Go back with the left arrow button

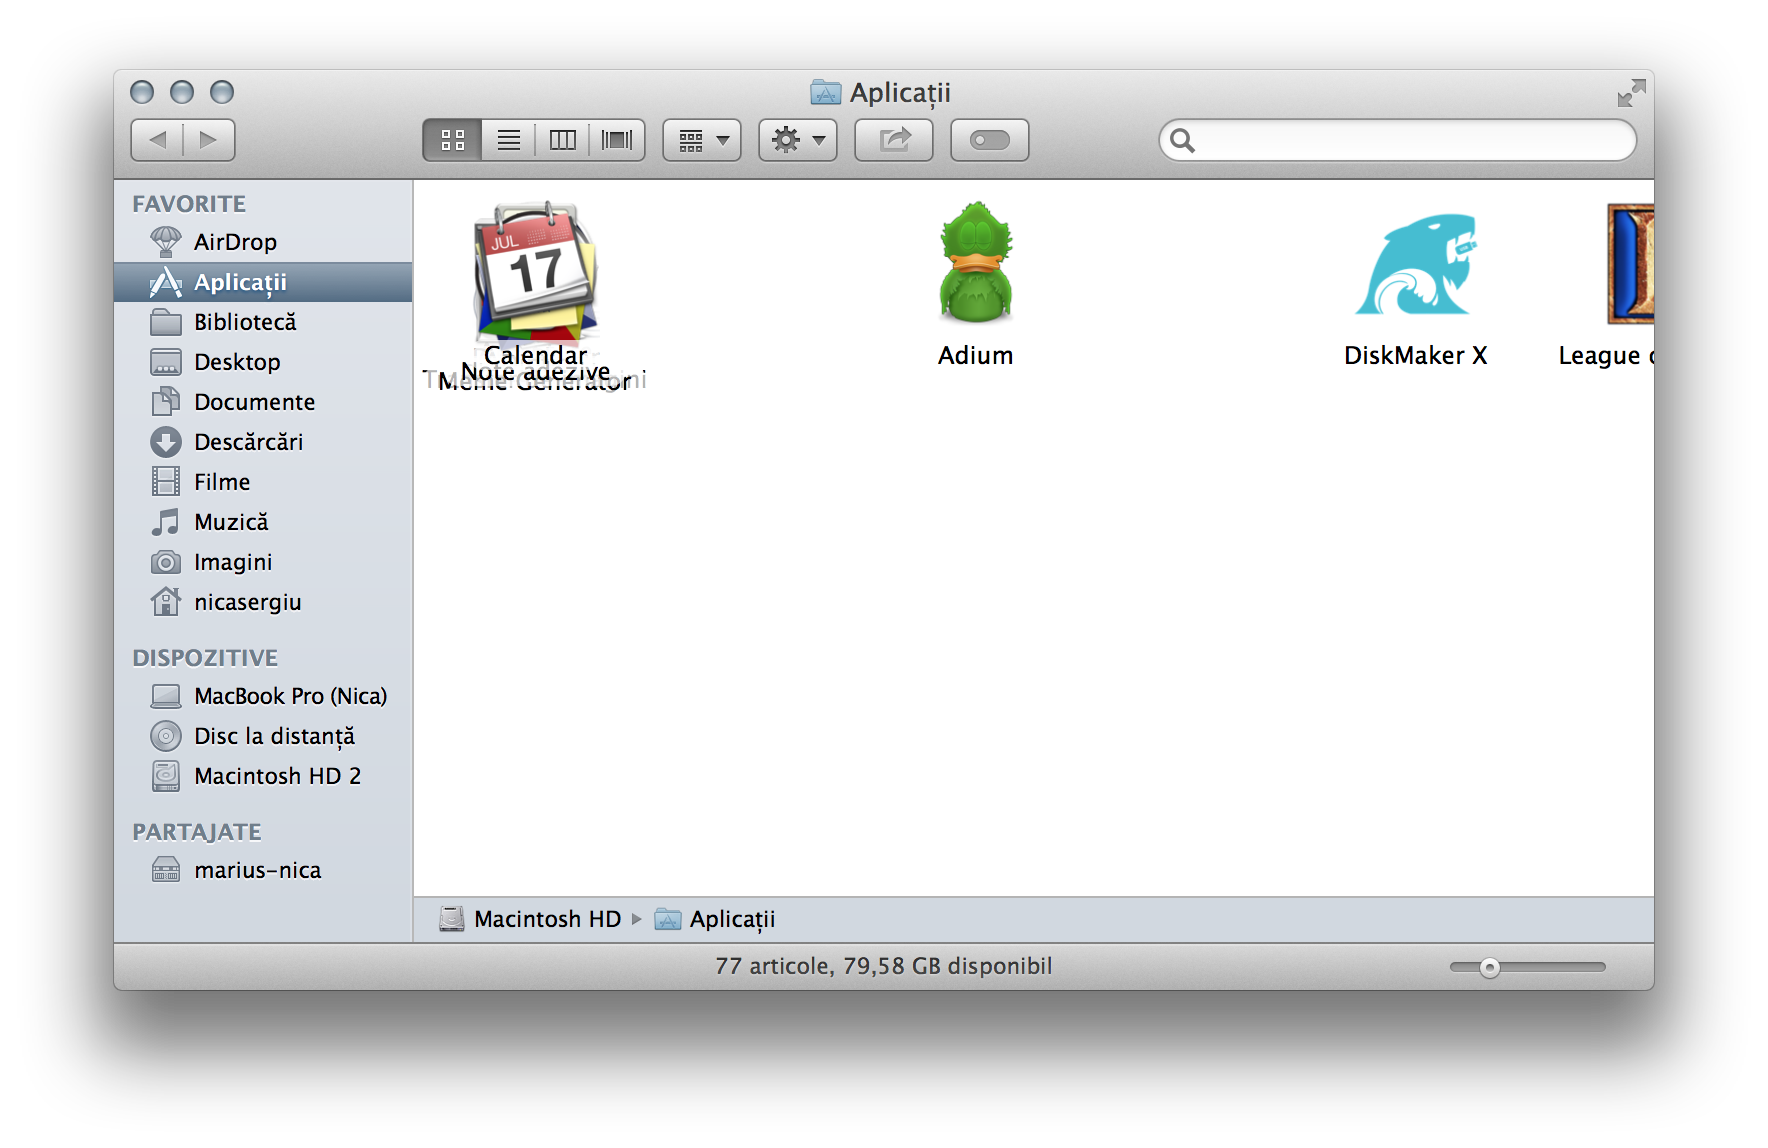157,140
